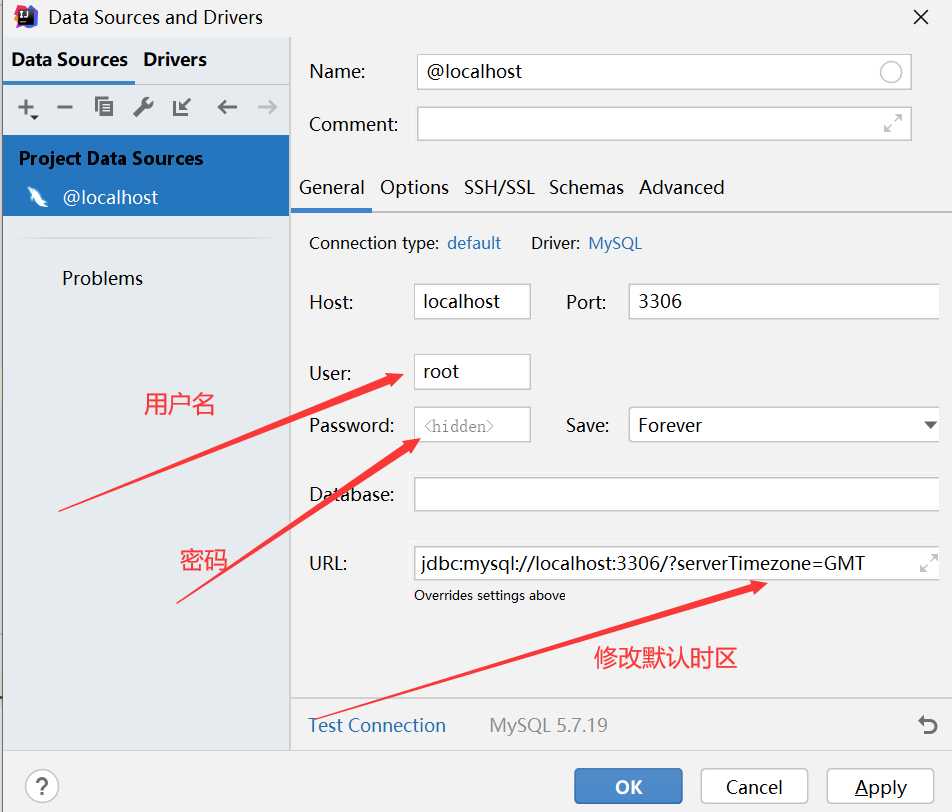The width and height of the screenshot is (952, 812).
Task: Select the @localhost data source in the tree
Action: tap(146, 197)
